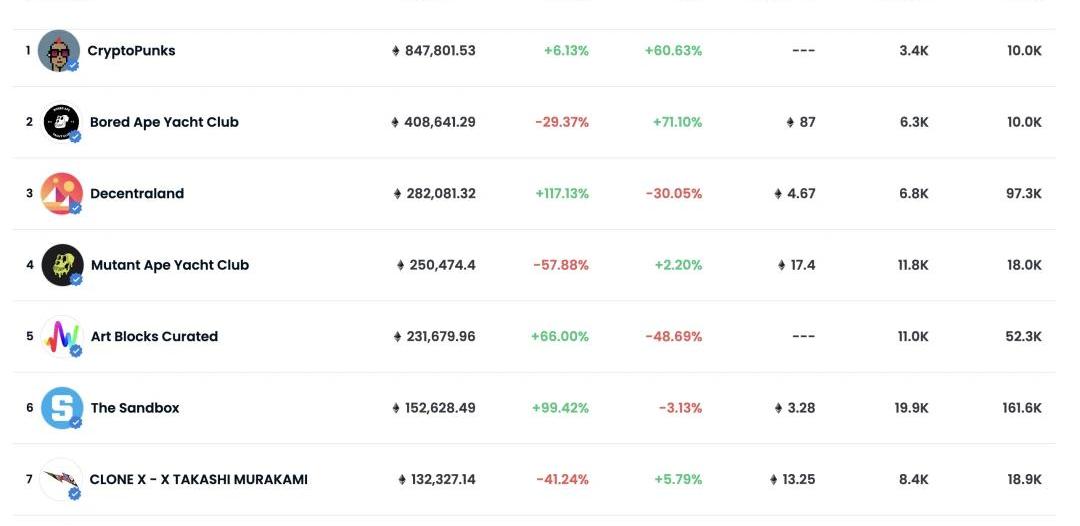The image size is (1080, 526).
Task: Open the CryptoPunks collection link
Action: (131, 51)
